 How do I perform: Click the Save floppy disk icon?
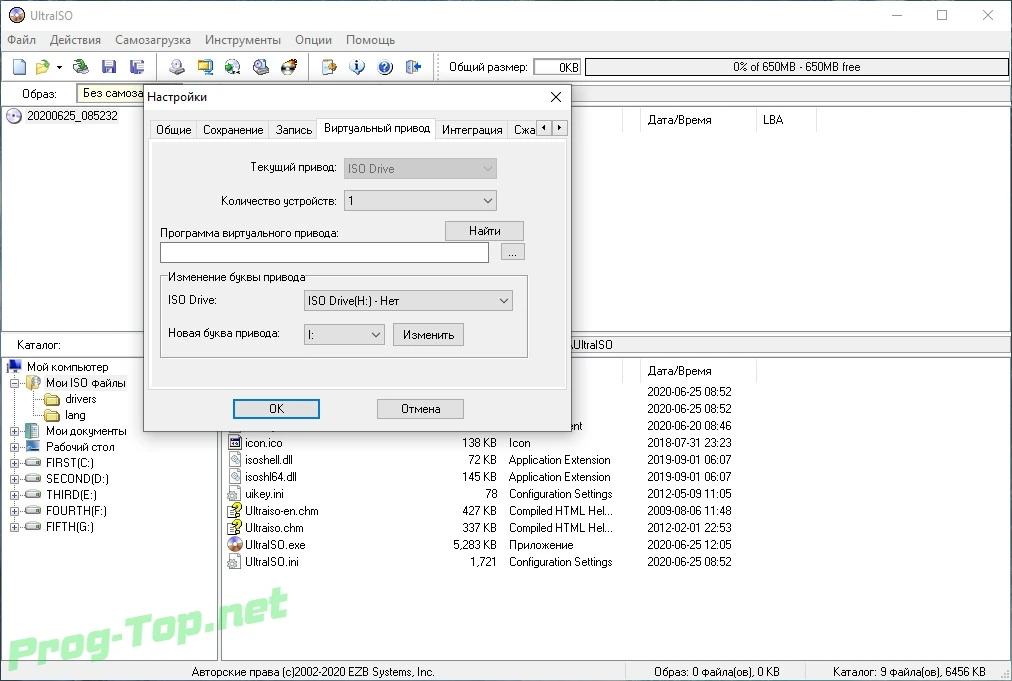tap(109, 66)
